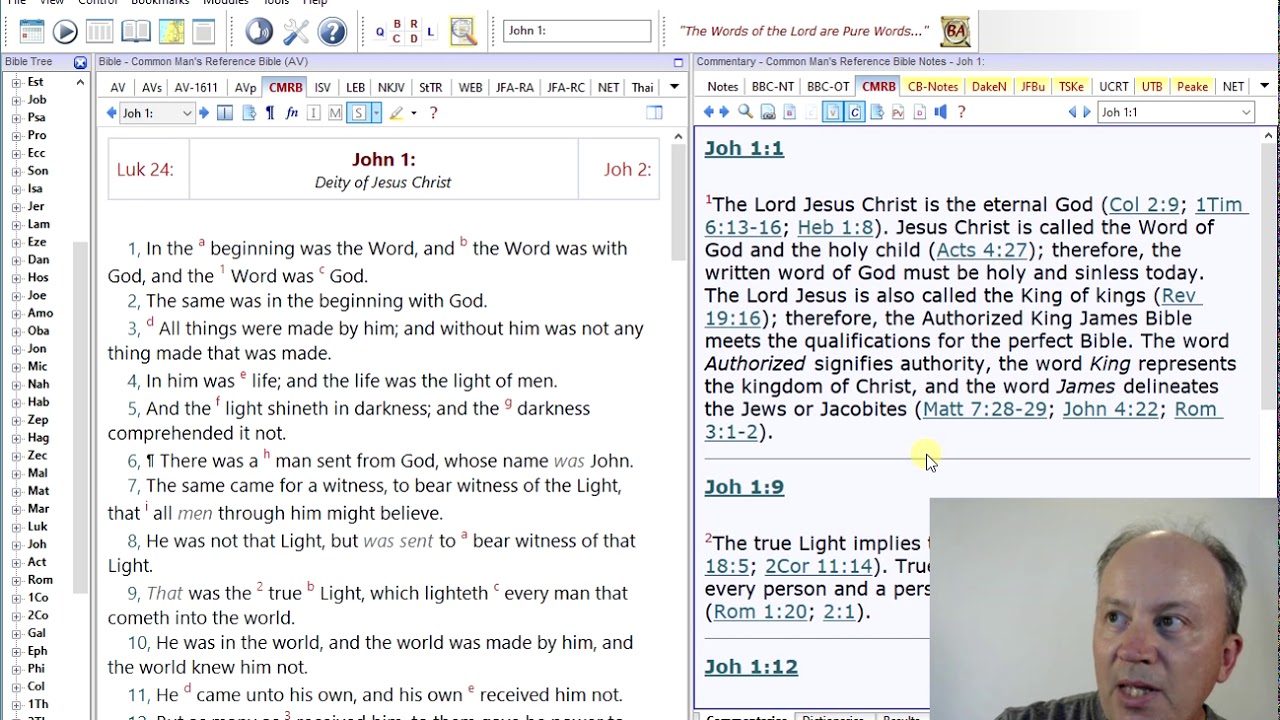
Task: Open the Heb 1:8 reference link
Action: 835,227
